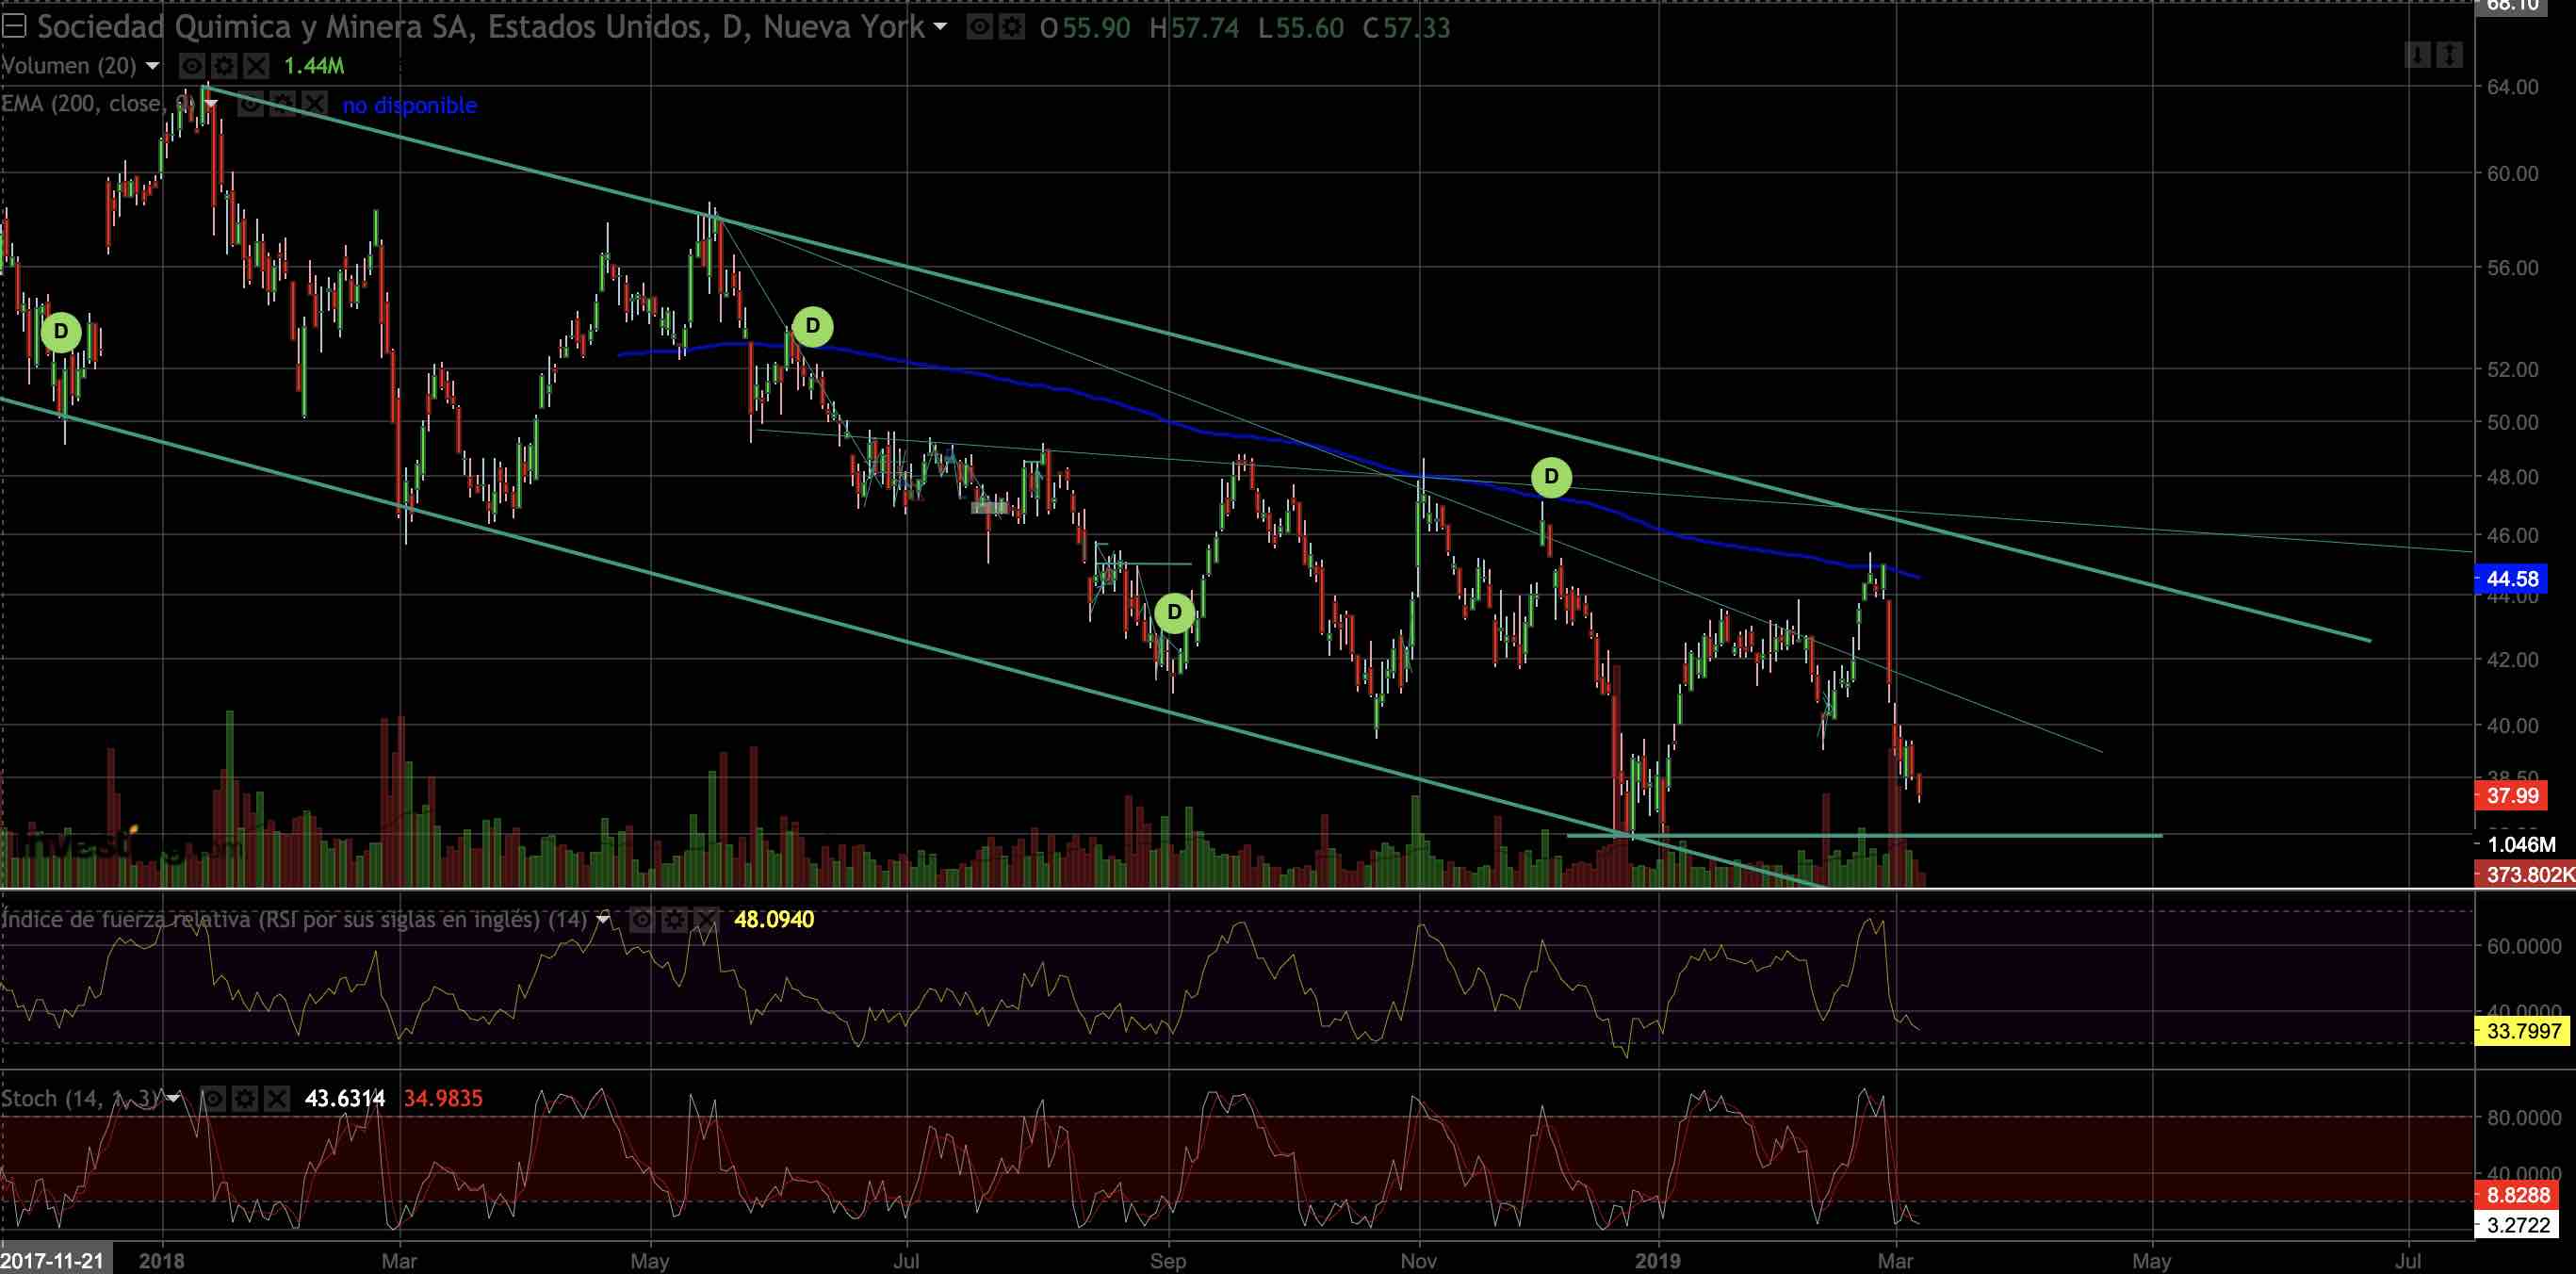Select the blue EMA 44.58 price label

click(2512, 579)
